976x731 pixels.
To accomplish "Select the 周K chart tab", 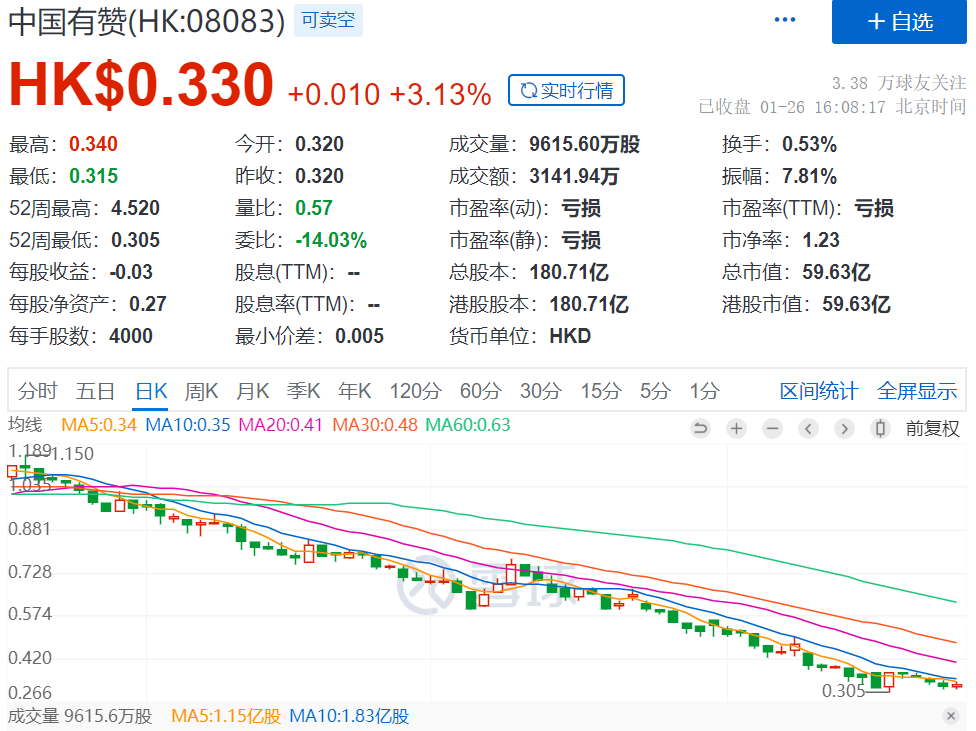I will coord(202,391).
